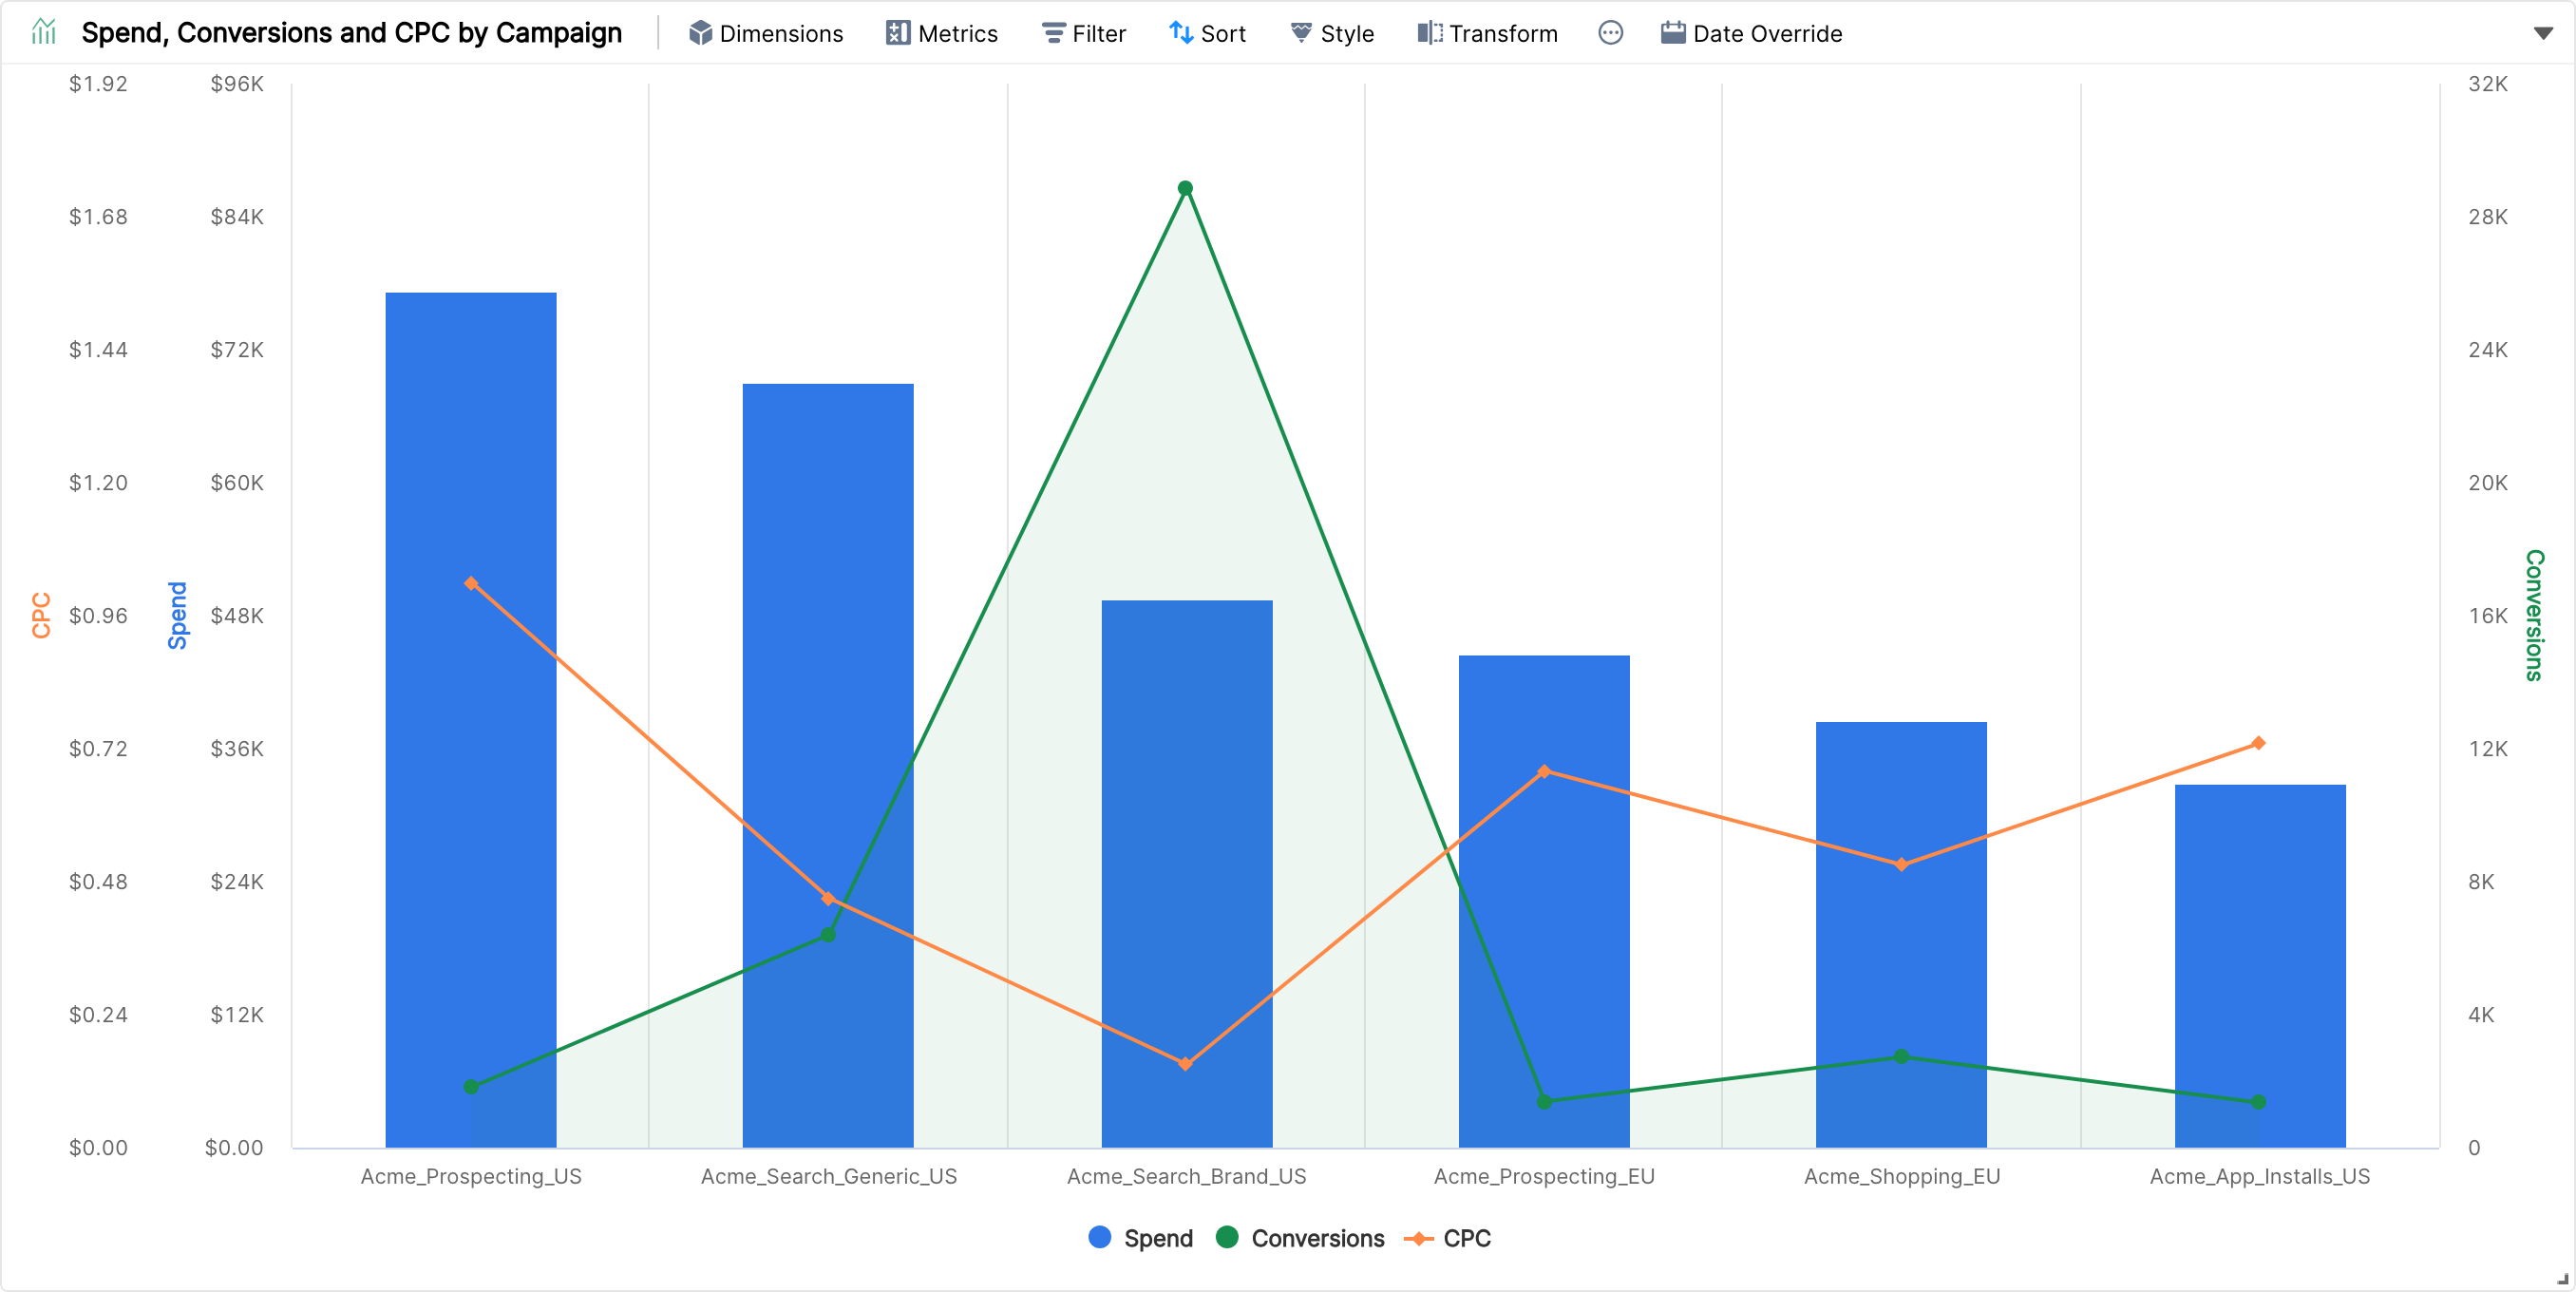Open the Filter menu
Screen dimensions: 2576x1292
tap(1084, 33)
